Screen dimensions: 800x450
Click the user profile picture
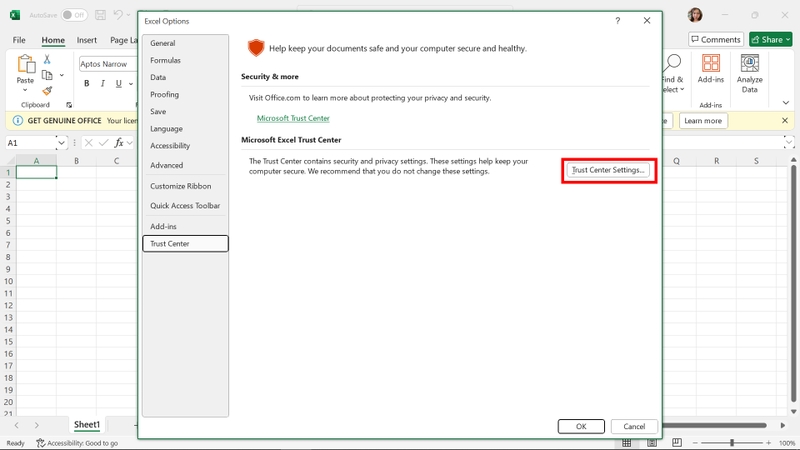tap(695, 15)
